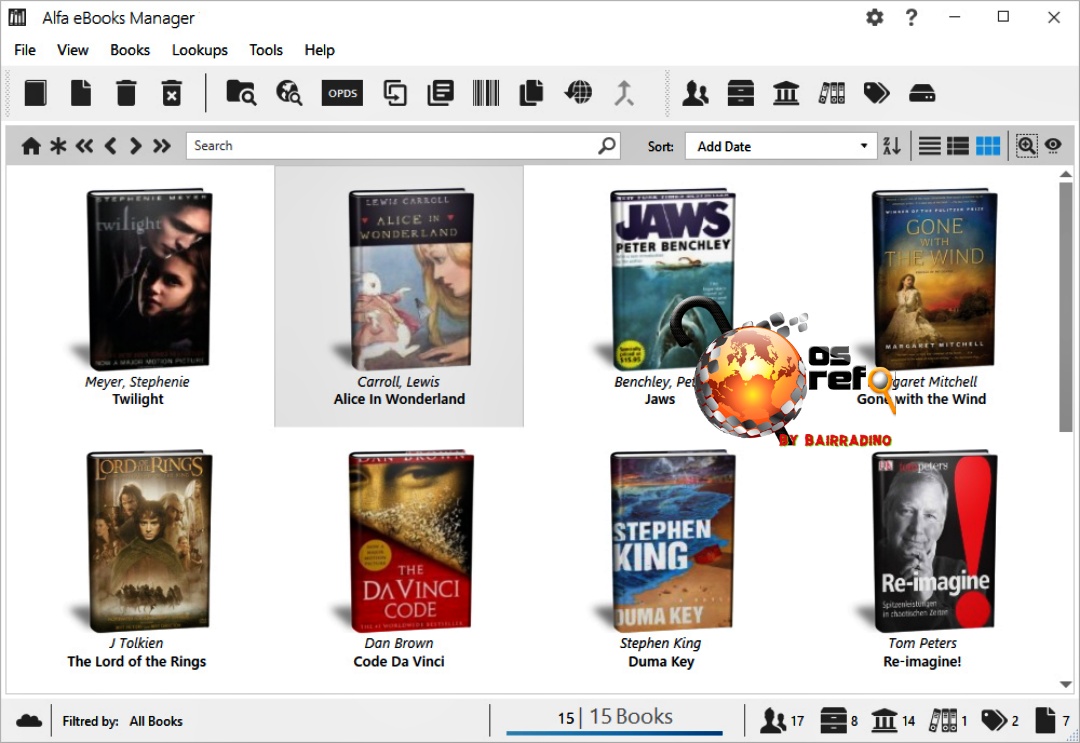This screenshot has height=743, width=1080.
Task: Click the new file page icon
Action: click(81, 93)
